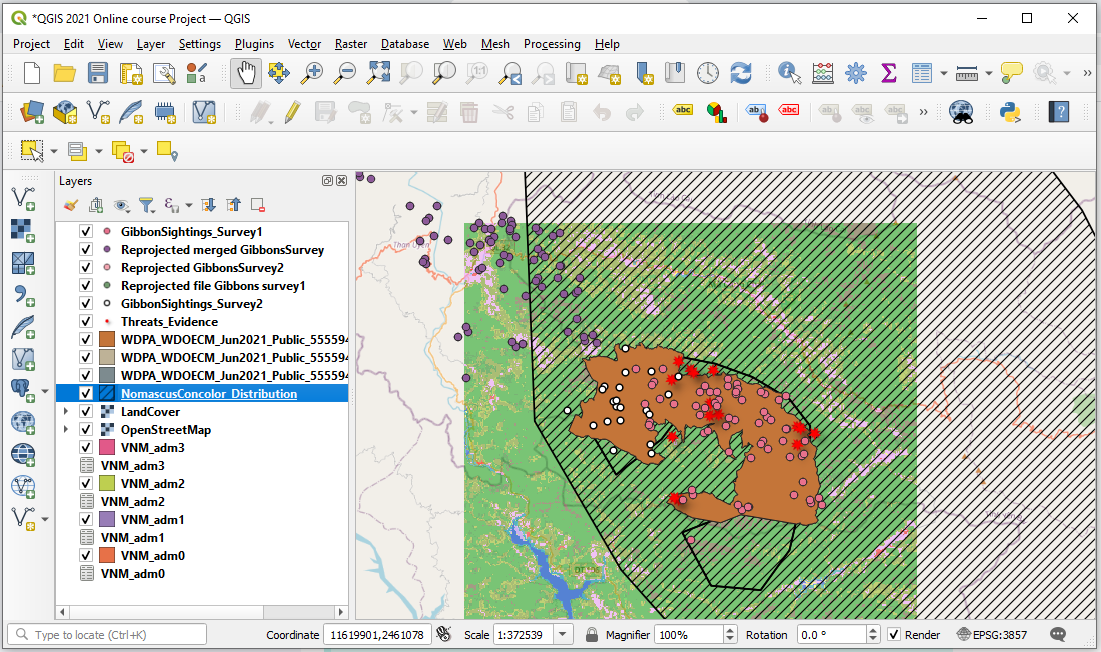Click the Refresh map icon
Screen dimensions: 1101x652
[x=741, y=73]
